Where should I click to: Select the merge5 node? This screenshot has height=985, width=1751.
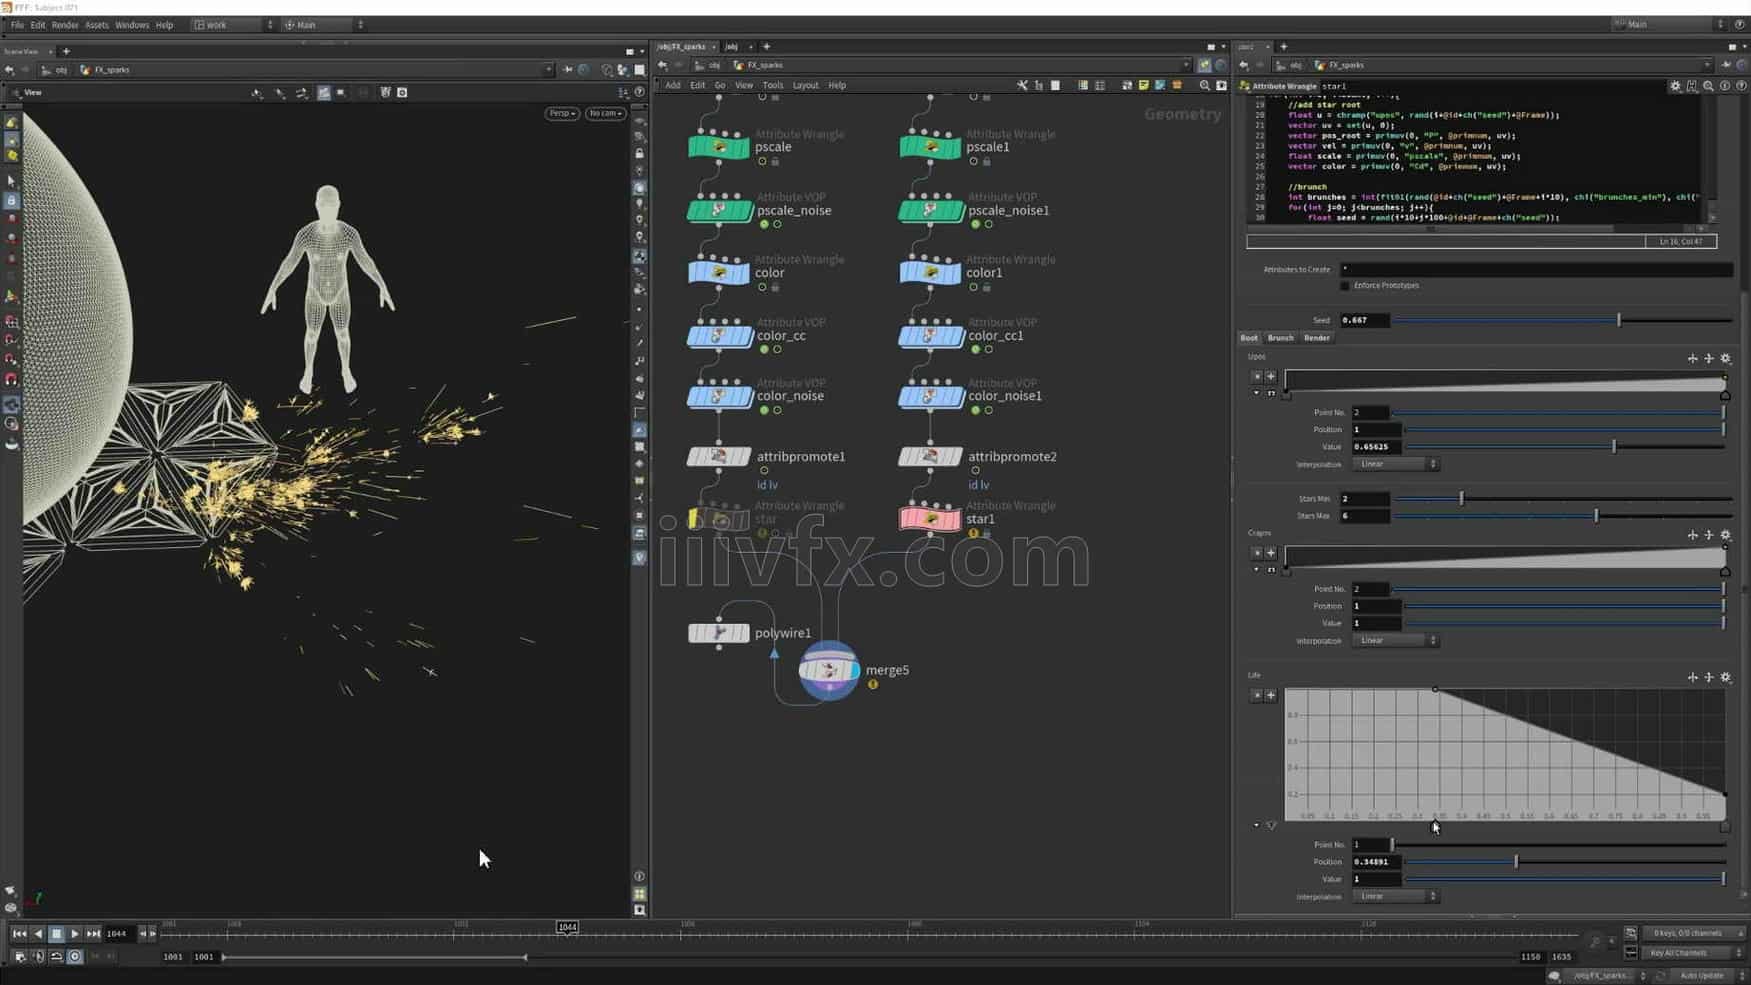(x=829, y=670)
